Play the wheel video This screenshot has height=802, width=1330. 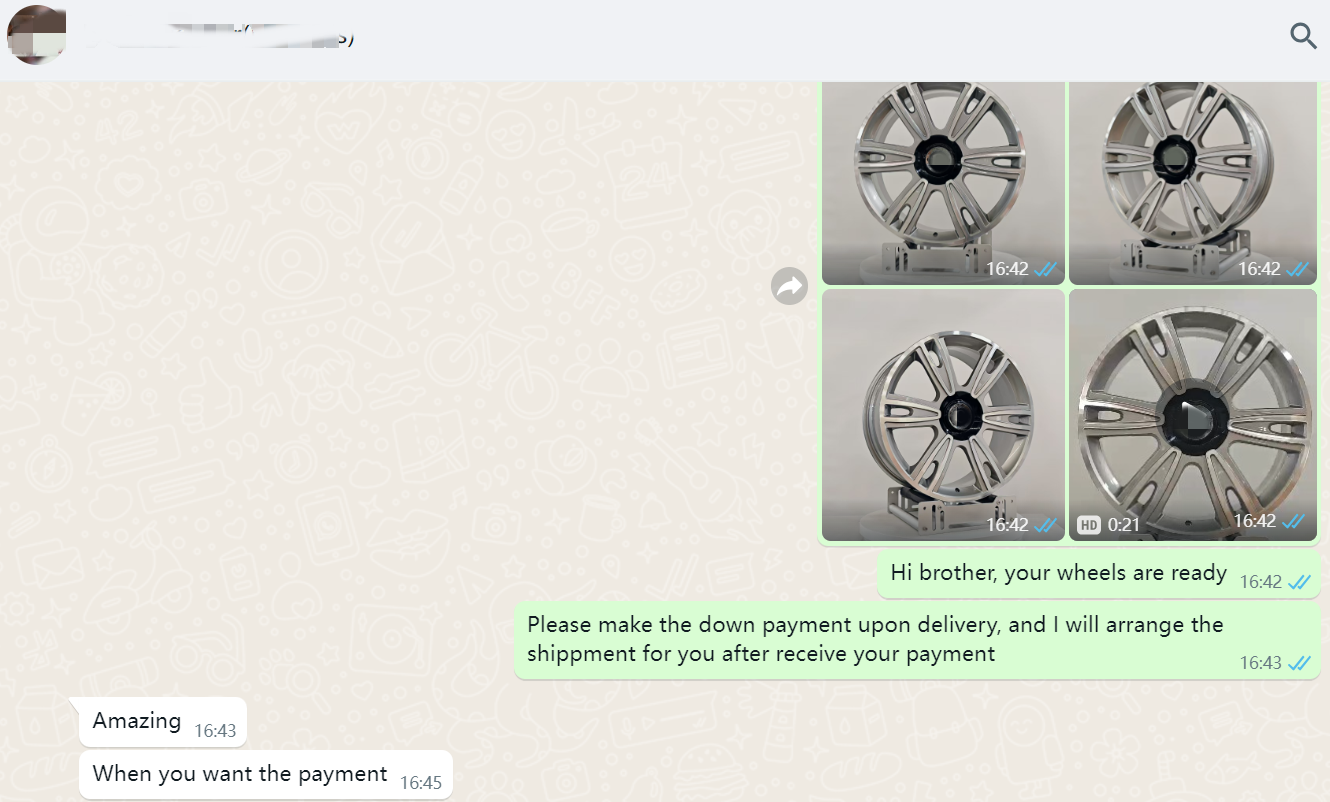click(1193, 415)
